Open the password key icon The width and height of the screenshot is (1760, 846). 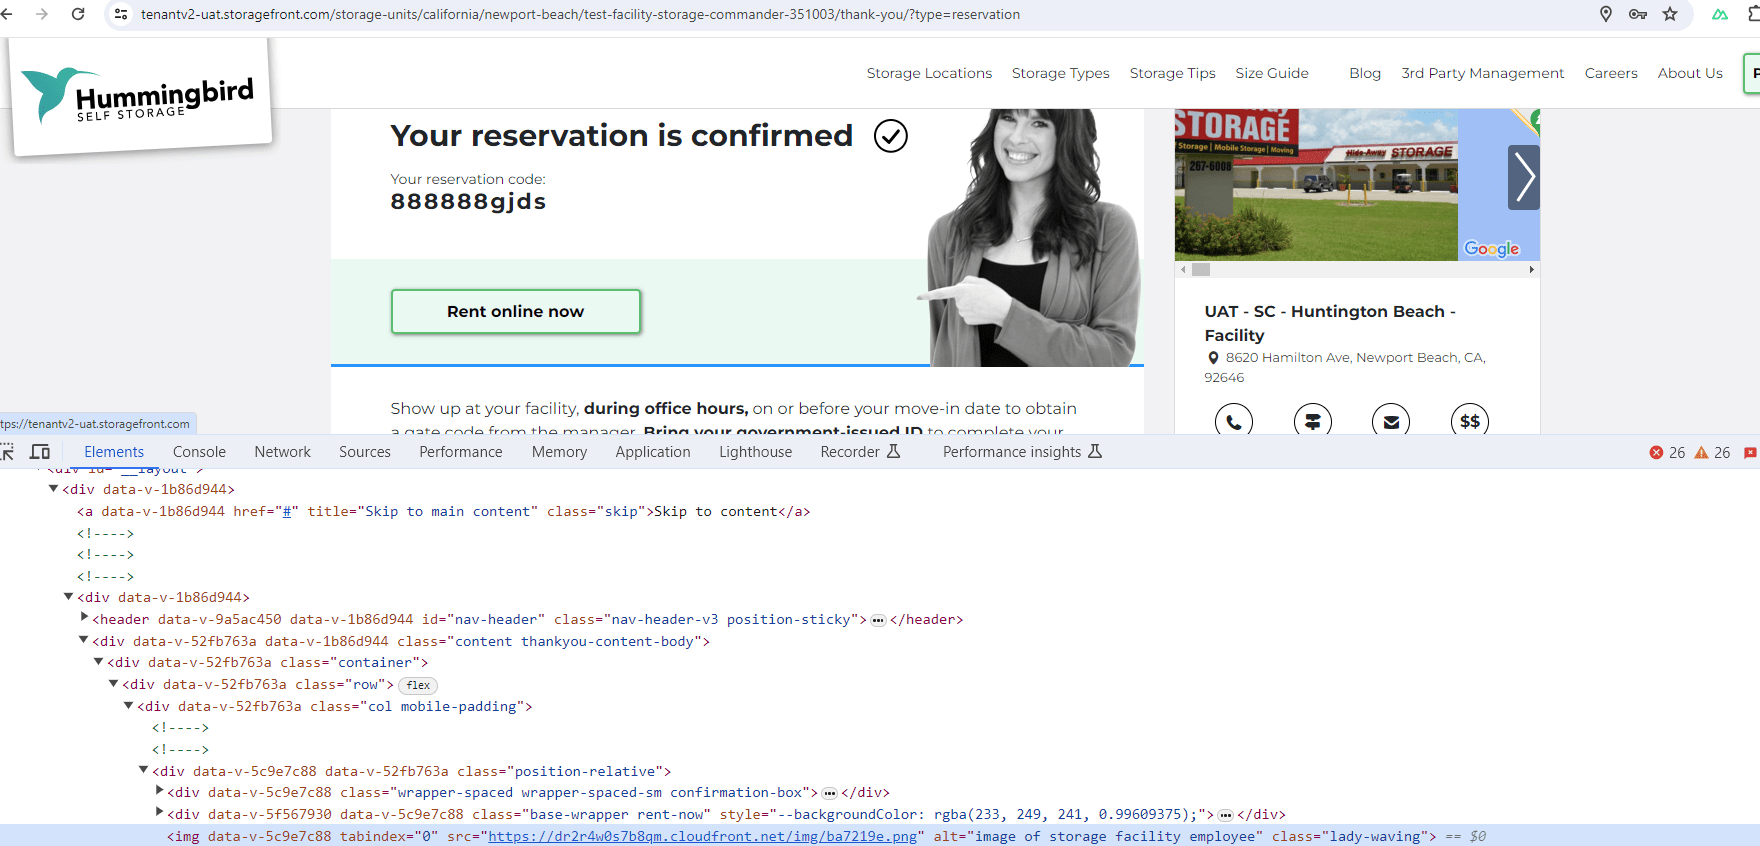tap(1638, 14)
